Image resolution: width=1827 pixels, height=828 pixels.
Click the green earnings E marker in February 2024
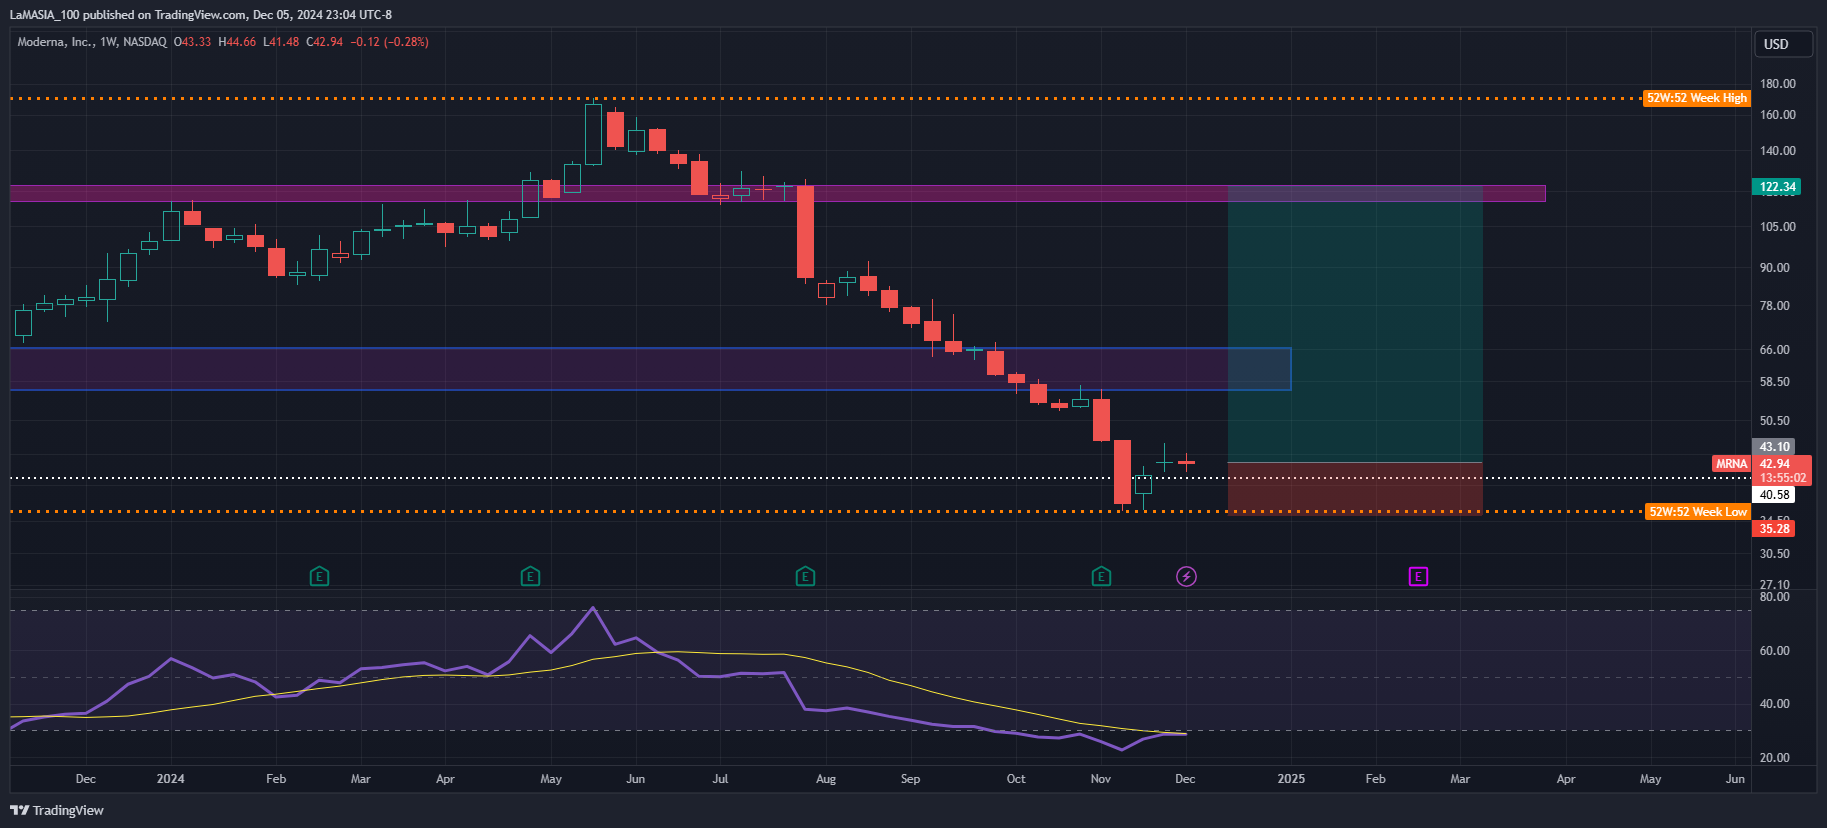319,576
